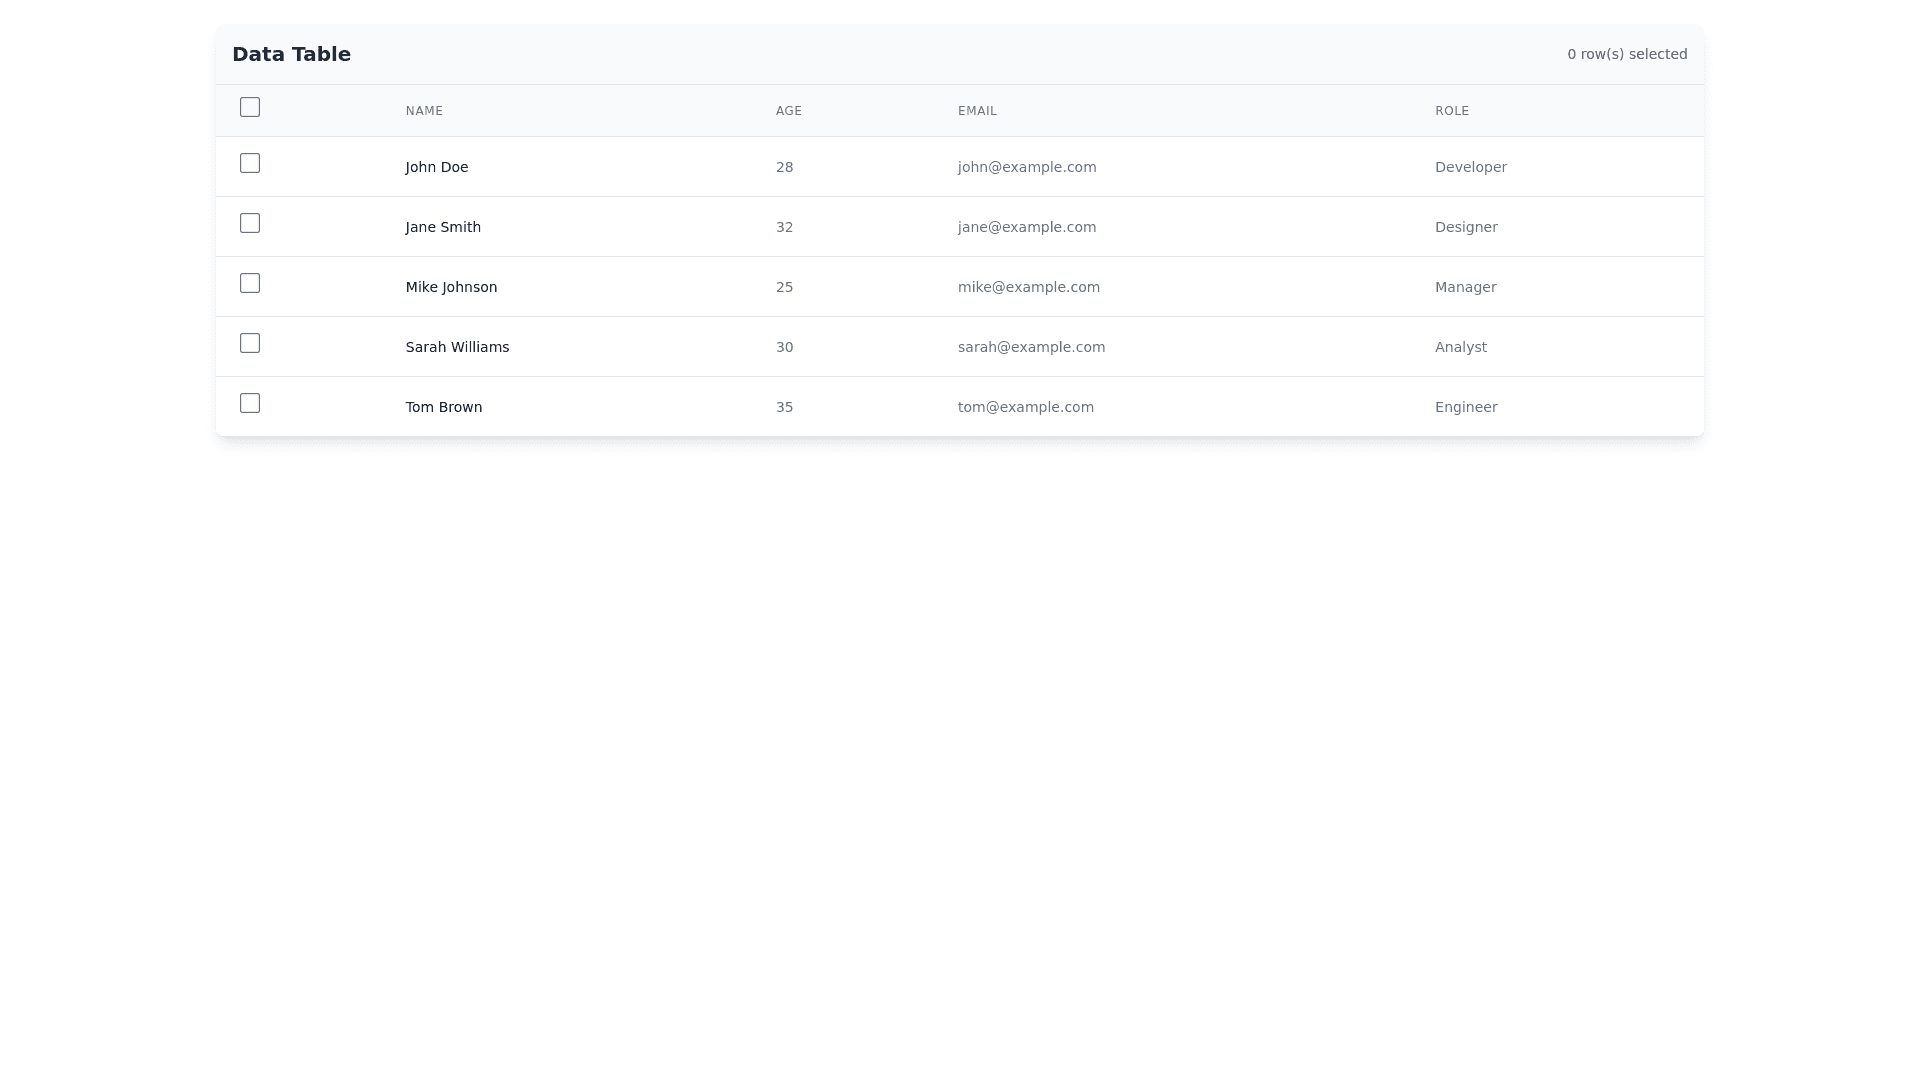Click the Developer role cell

[1470, 167]
